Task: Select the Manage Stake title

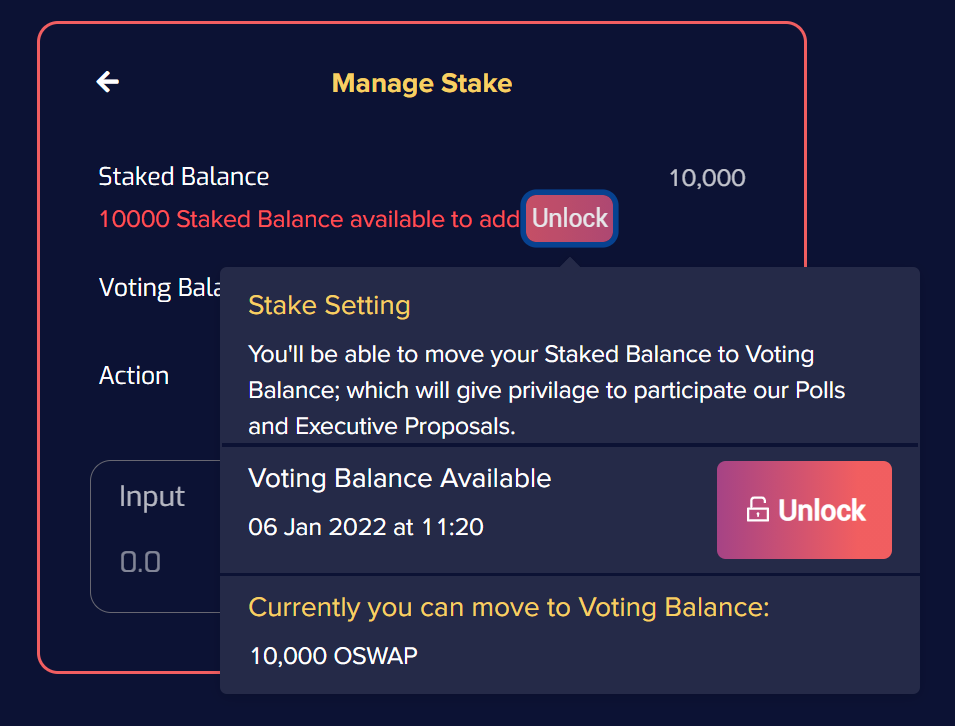Action: (421, 83)
